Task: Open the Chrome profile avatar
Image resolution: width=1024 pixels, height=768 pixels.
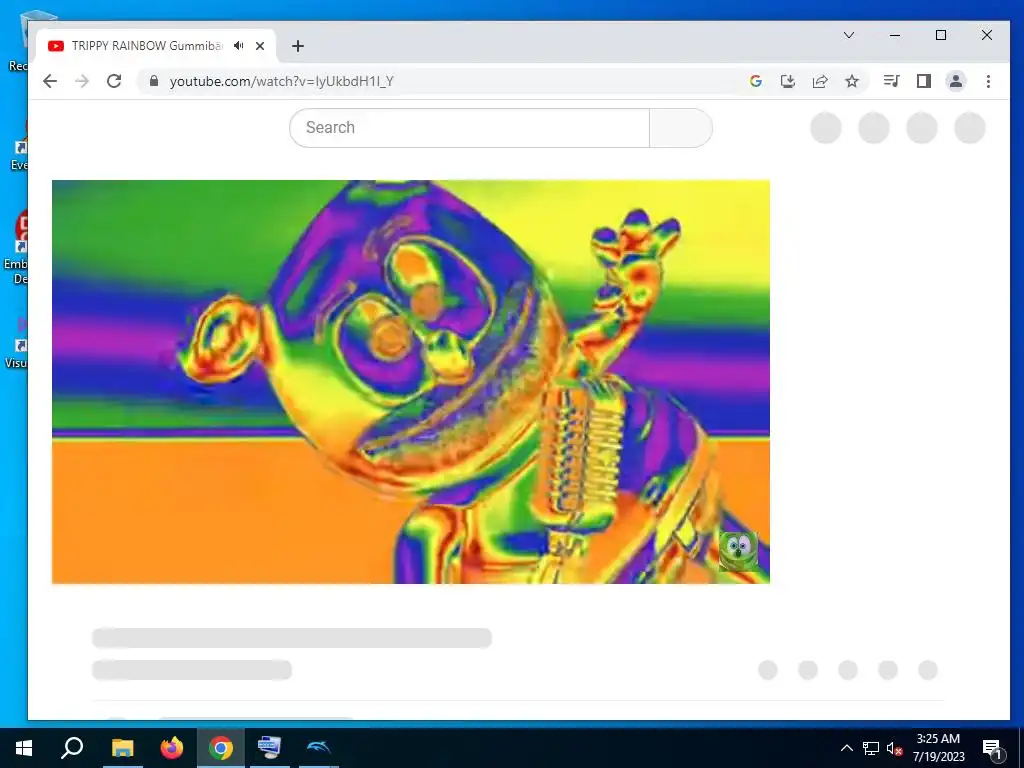Action: point(955,81)
